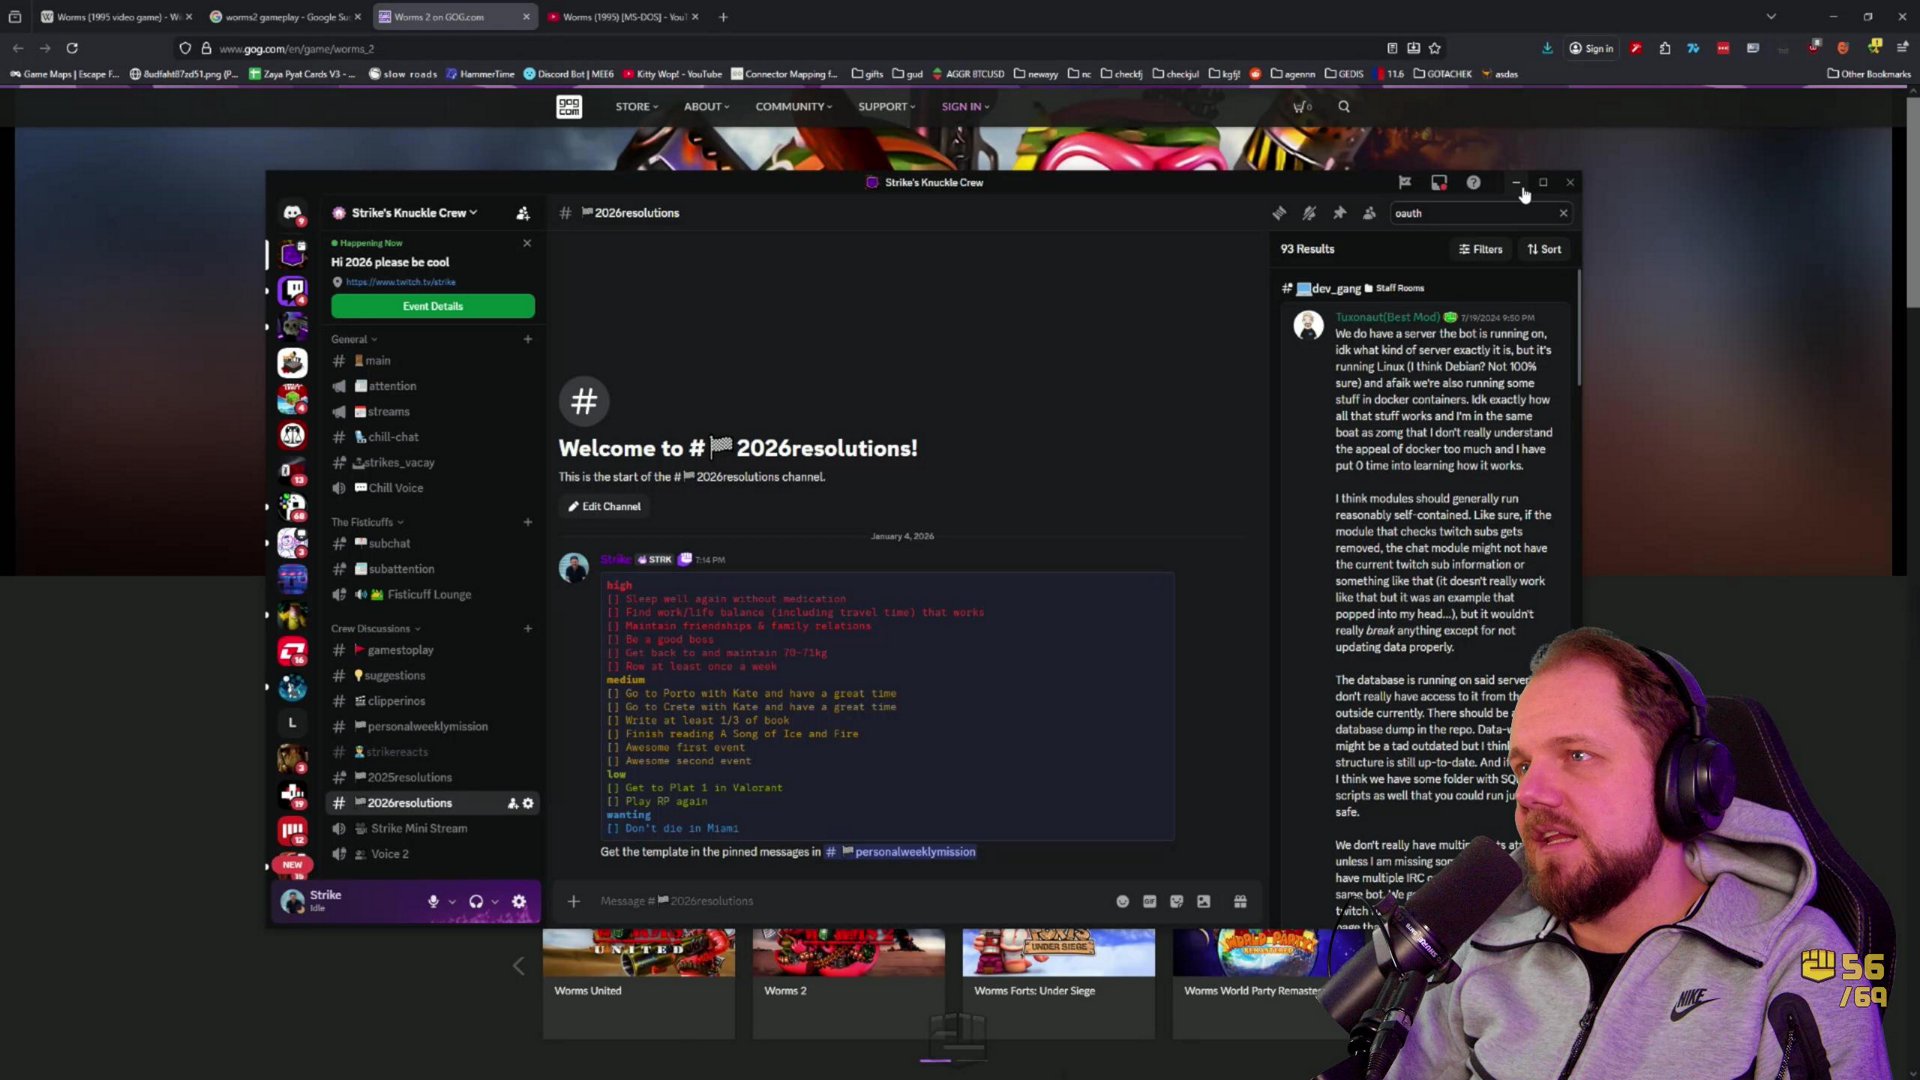Viewport: 1920px width, 1080px height.
Task: Open Discord inbox icon in title bar
Action: tap(1439, 182)
